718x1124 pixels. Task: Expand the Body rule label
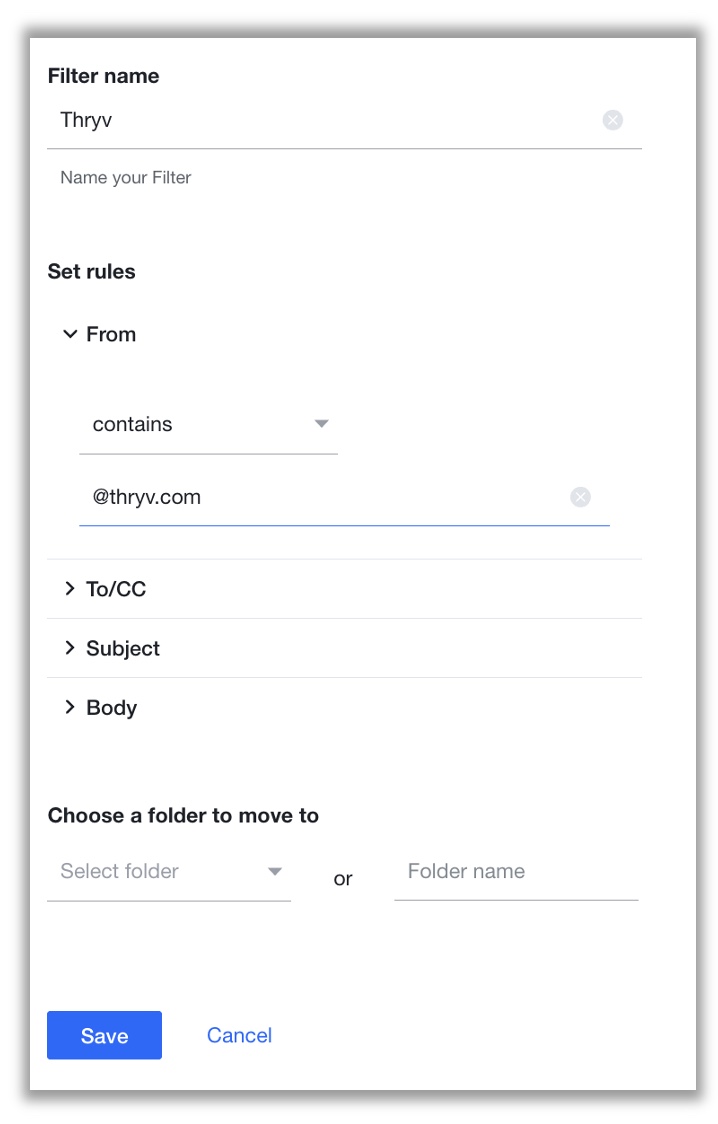(111, 707)
